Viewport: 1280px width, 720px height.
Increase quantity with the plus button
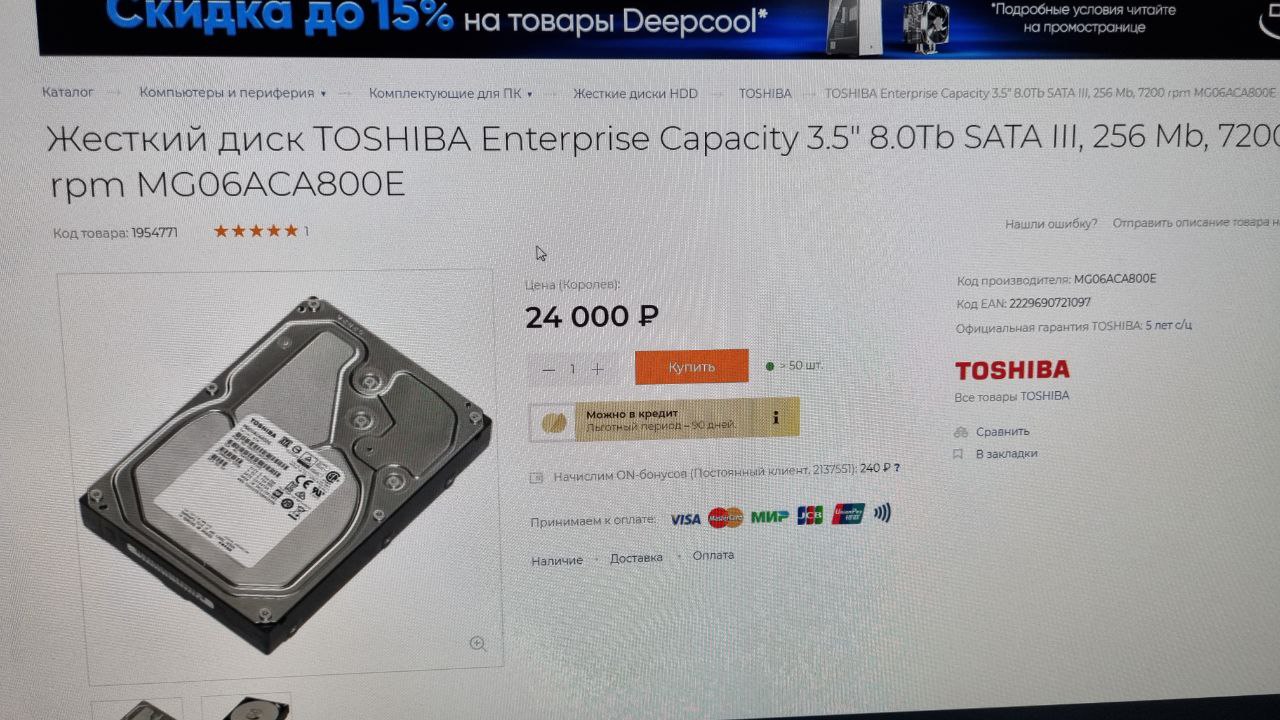coord(597,369)
